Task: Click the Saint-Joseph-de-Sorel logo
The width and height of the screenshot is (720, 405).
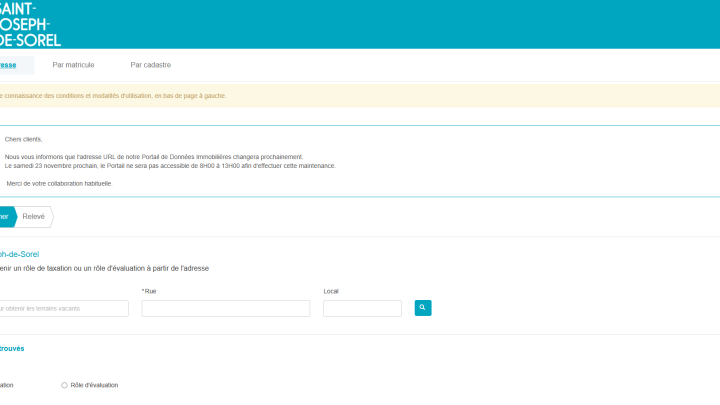Action: tap(30, 24)
